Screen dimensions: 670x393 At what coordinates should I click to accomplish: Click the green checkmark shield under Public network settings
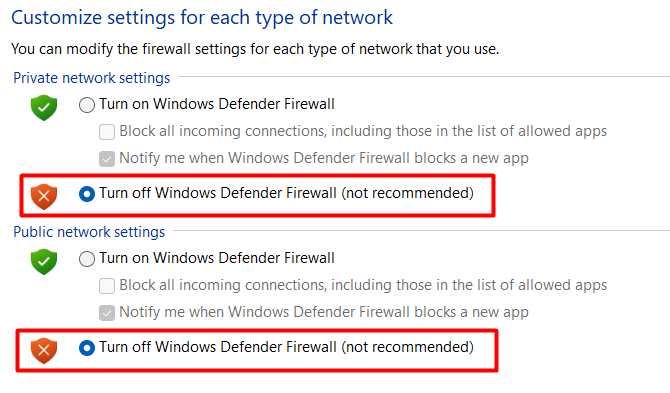pyautogui.click(x=44, y=262)
